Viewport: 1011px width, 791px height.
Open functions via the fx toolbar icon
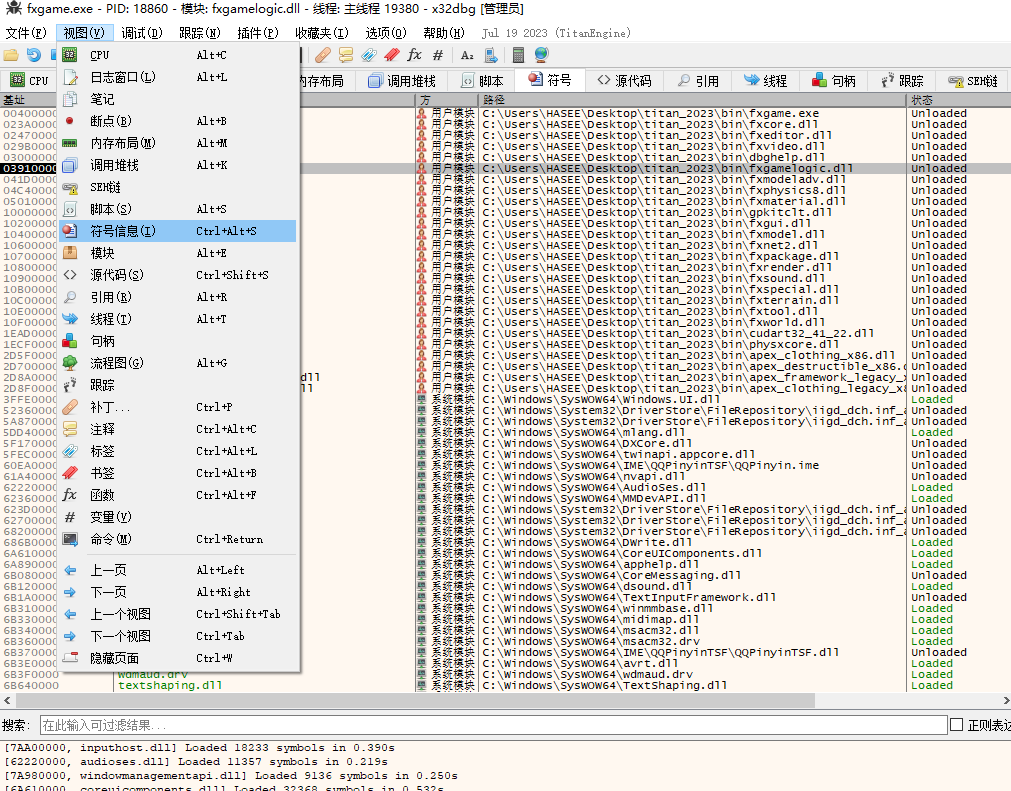coord(415,55)
